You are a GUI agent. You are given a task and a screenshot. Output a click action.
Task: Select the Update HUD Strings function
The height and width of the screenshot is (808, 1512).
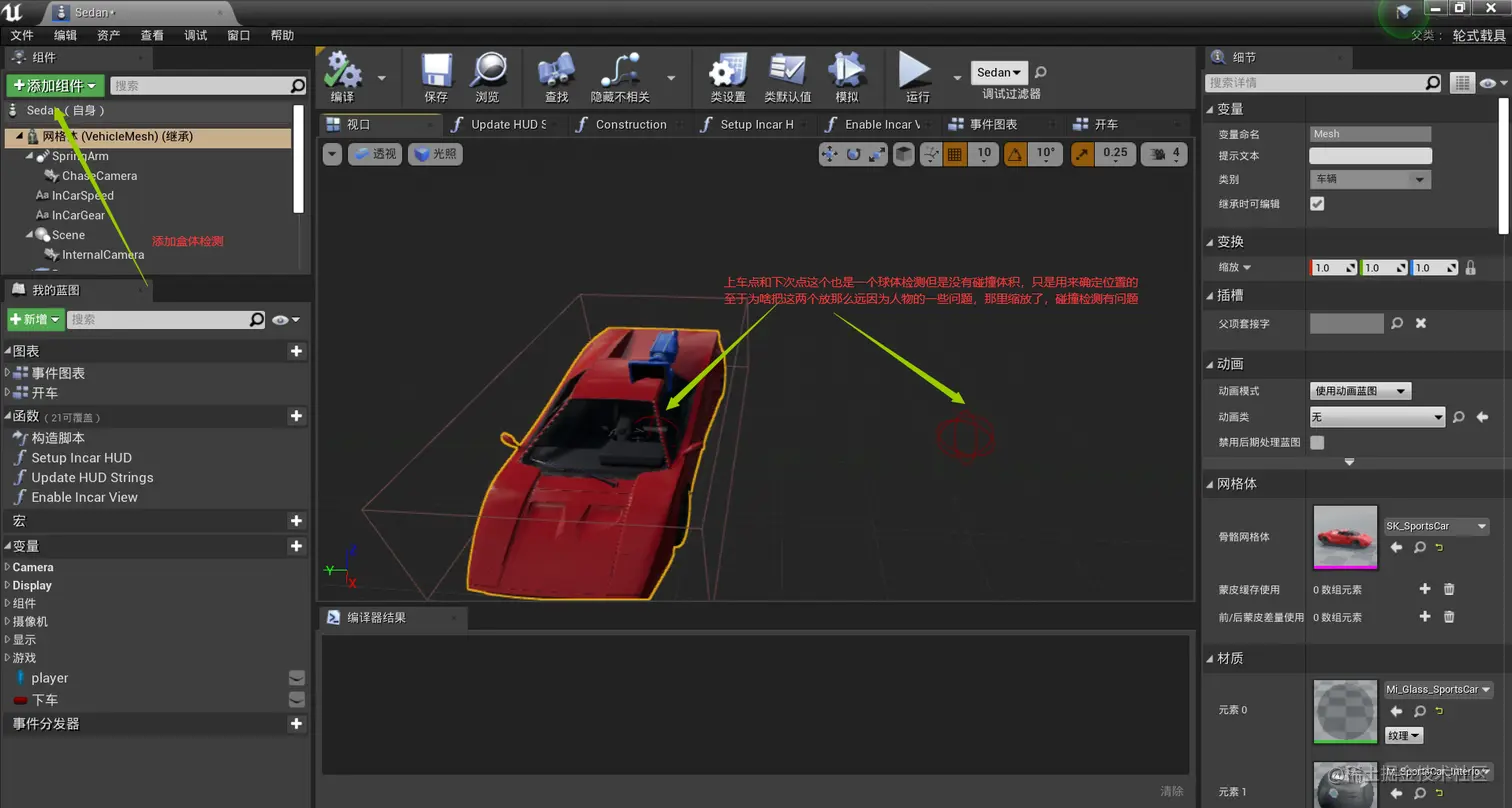coord(92,477)
